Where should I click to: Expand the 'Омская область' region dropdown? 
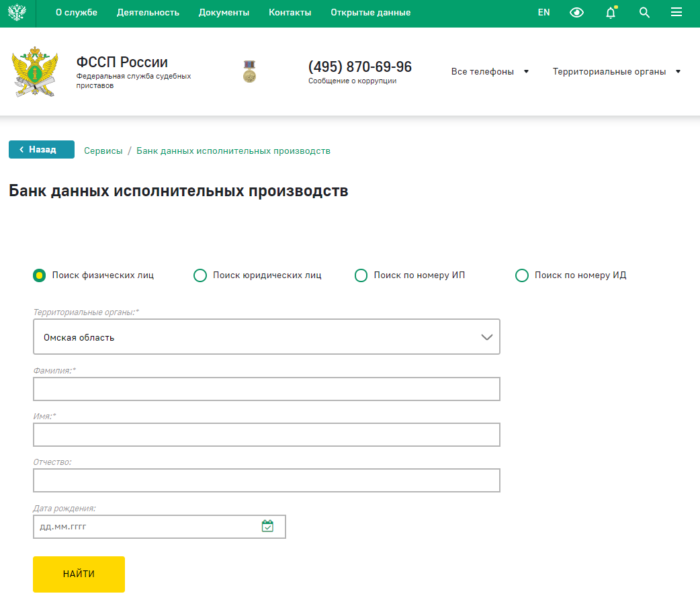coord(266,337)
